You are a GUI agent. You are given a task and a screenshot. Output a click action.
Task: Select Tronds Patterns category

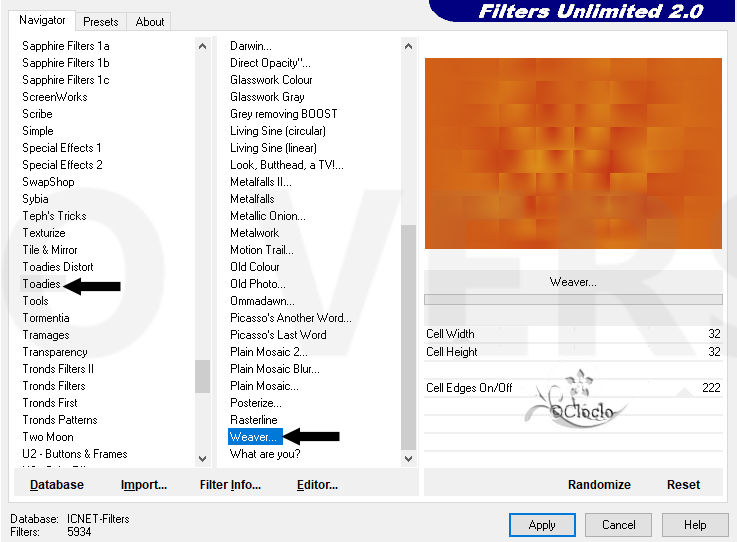click(x=60, y=420)
